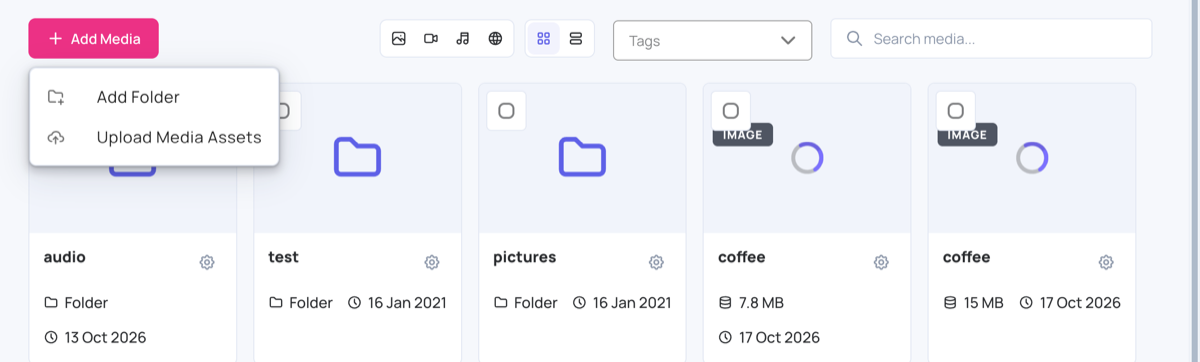Click the 7.8 MB coffee loading thumbnail
This screenshot has width=1200, height=362.
tap(807, 157)
